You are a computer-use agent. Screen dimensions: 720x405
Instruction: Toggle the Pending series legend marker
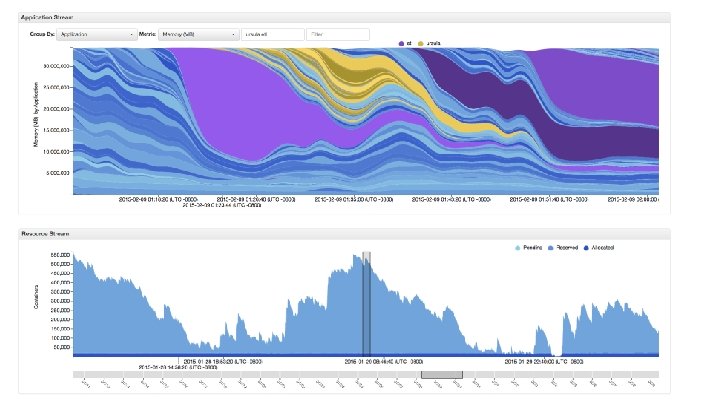(518, 248)
